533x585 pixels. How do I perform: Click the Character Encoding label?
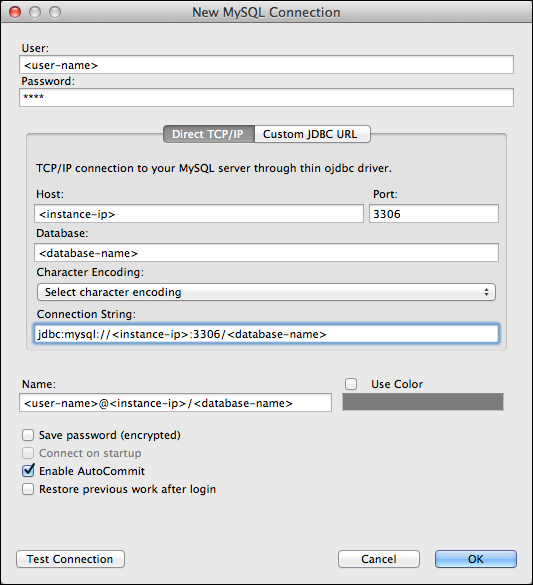coord(90,272)
